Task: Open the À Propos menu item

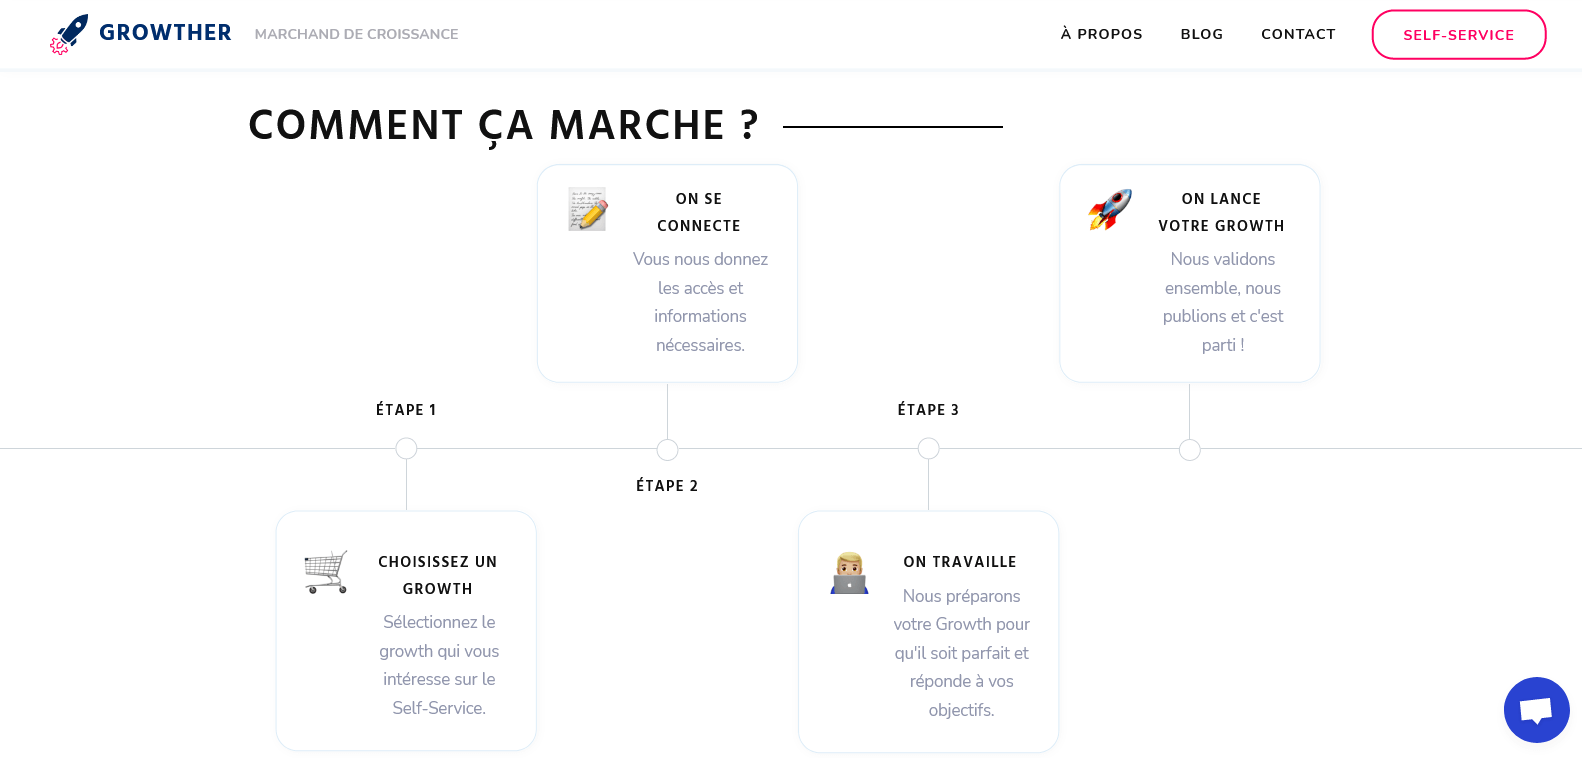Action: pos(1101,34)
